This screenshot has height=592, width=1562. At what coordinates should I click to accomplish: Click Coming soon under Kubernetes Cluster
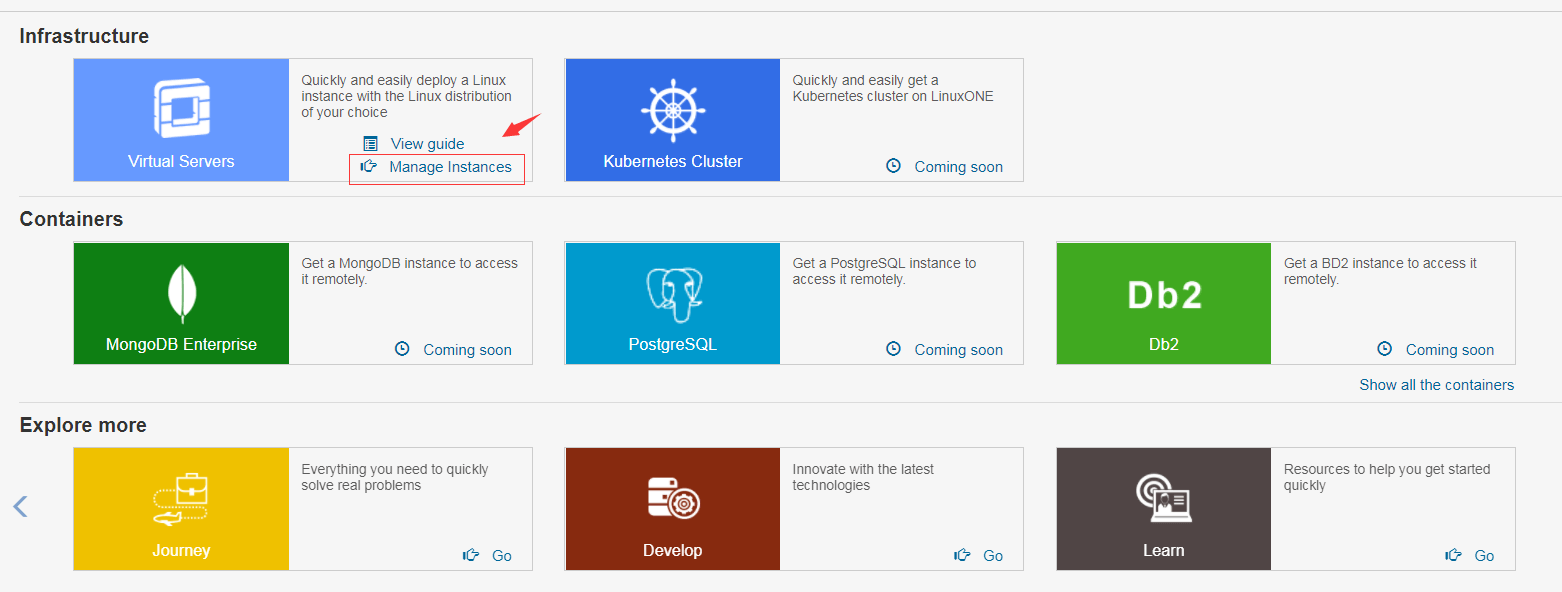tap(958, 167)
